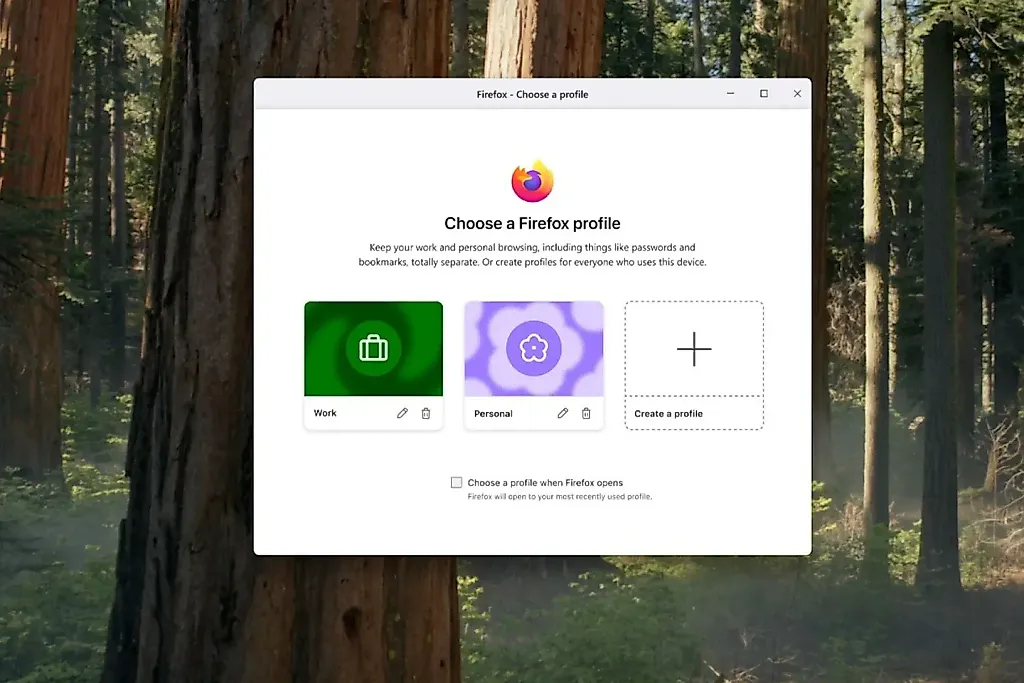Click the Choose a Firefox profile heading
This screenshot has height=683, width=1024.
tap(532, 223)
